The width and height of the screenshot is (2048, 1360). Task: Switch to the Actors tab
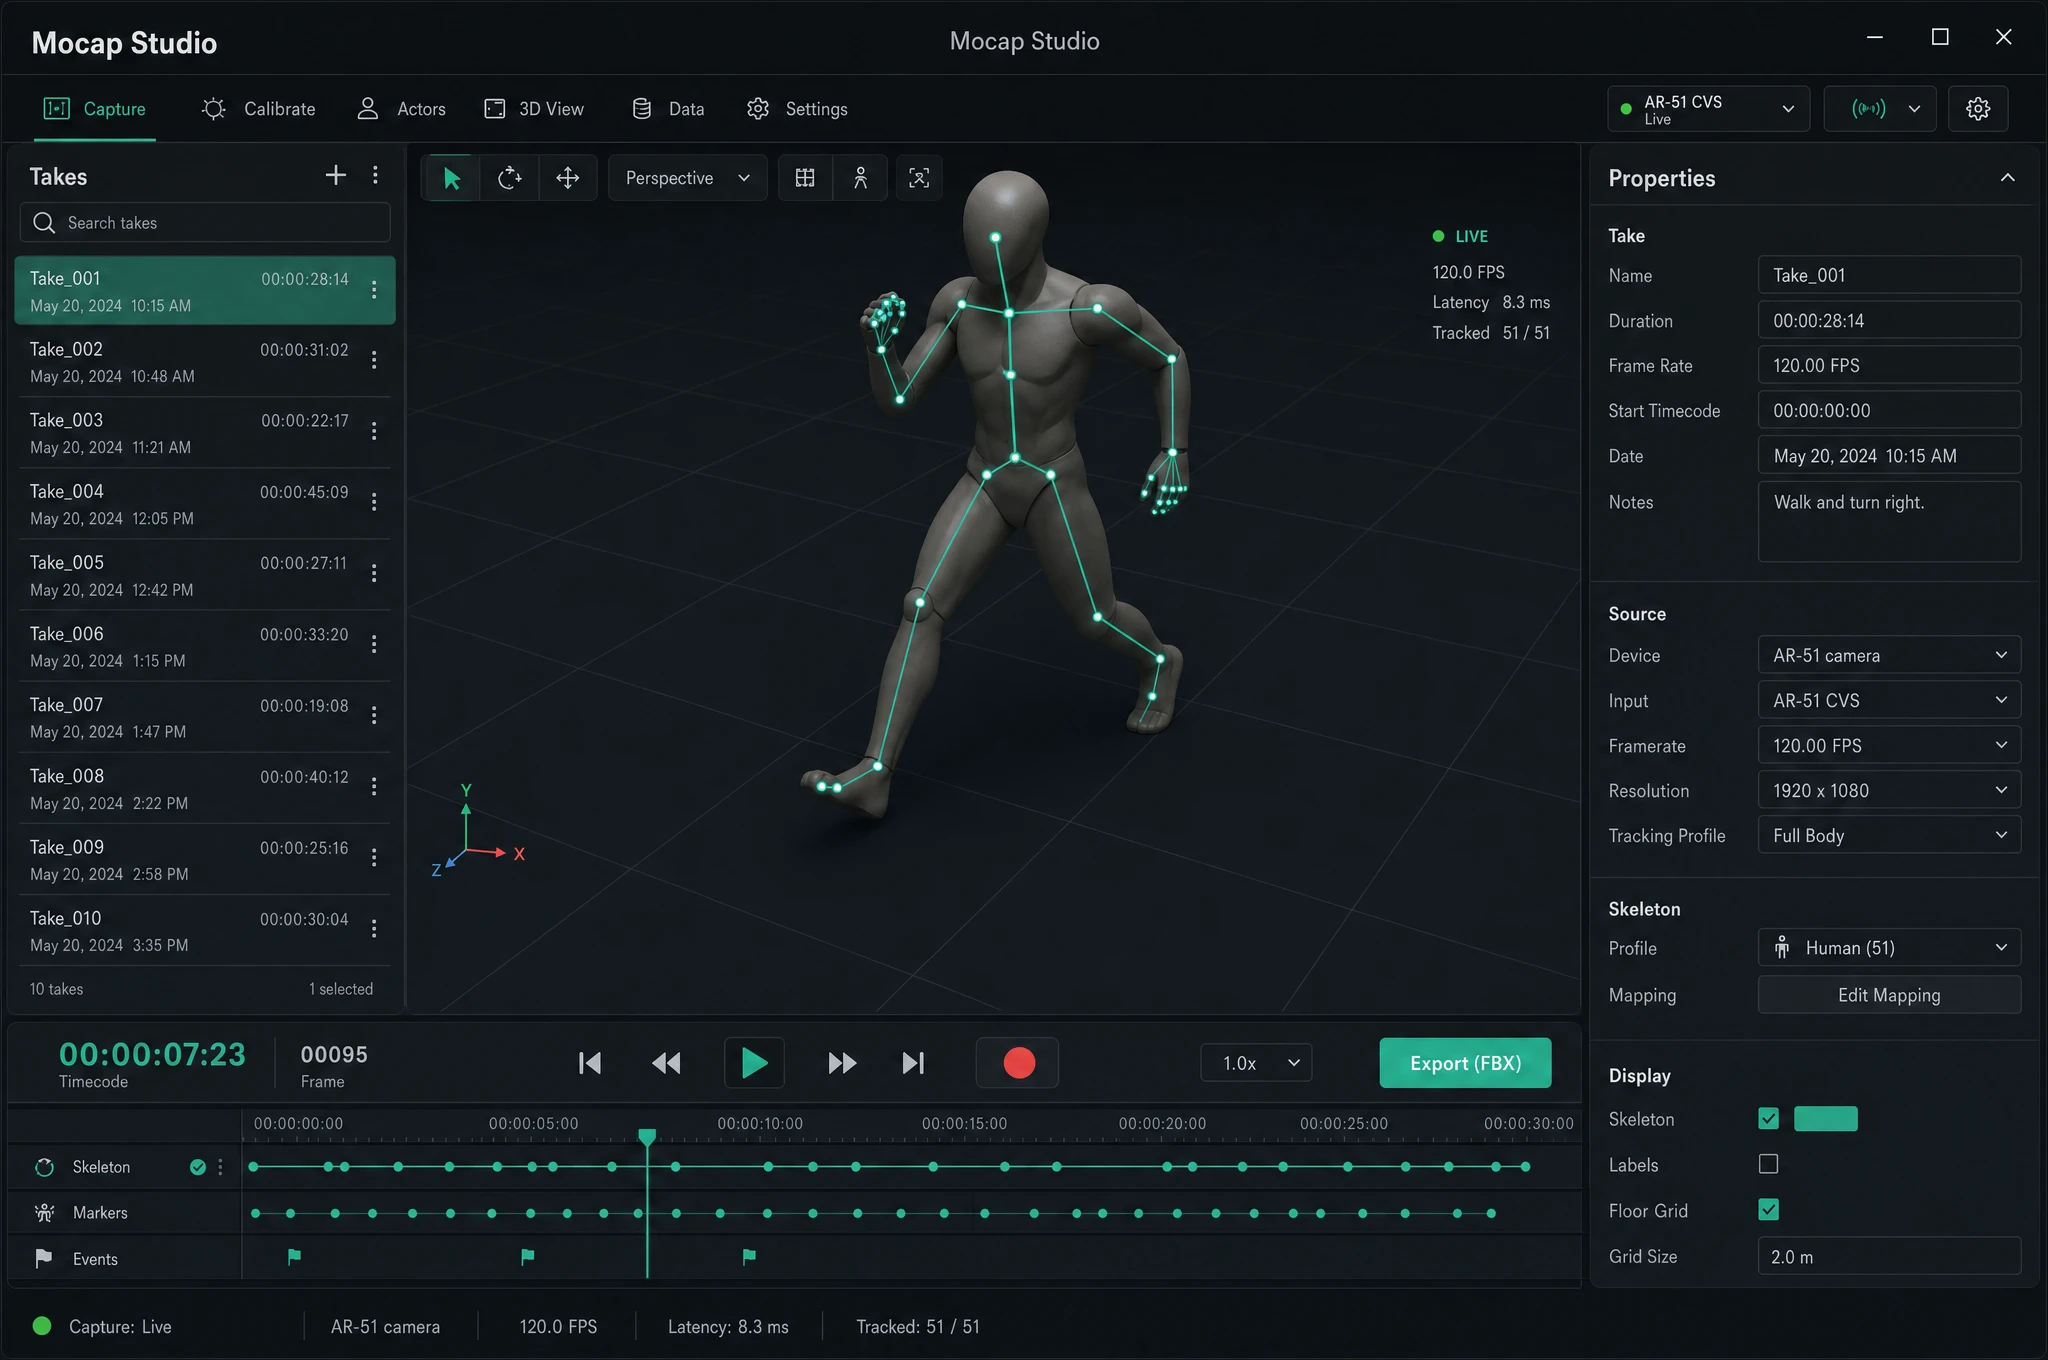(x=401, y=109)
